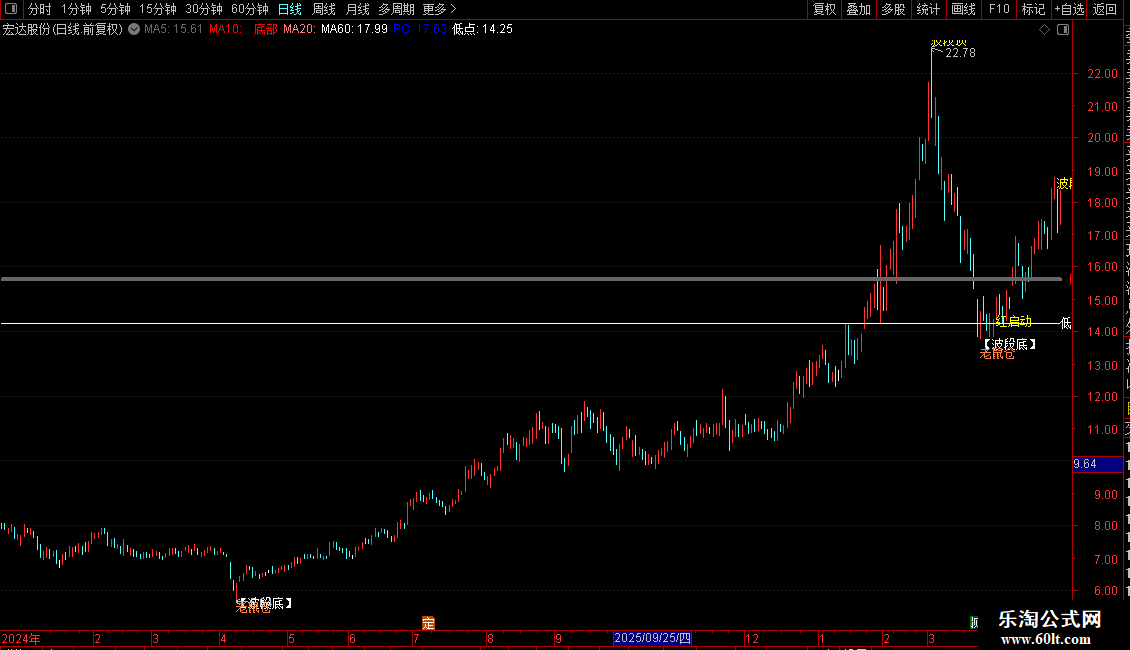The image size is (1130, 650).
Task: Select the 日线 daily tab
Action: [x=290, y=9]
